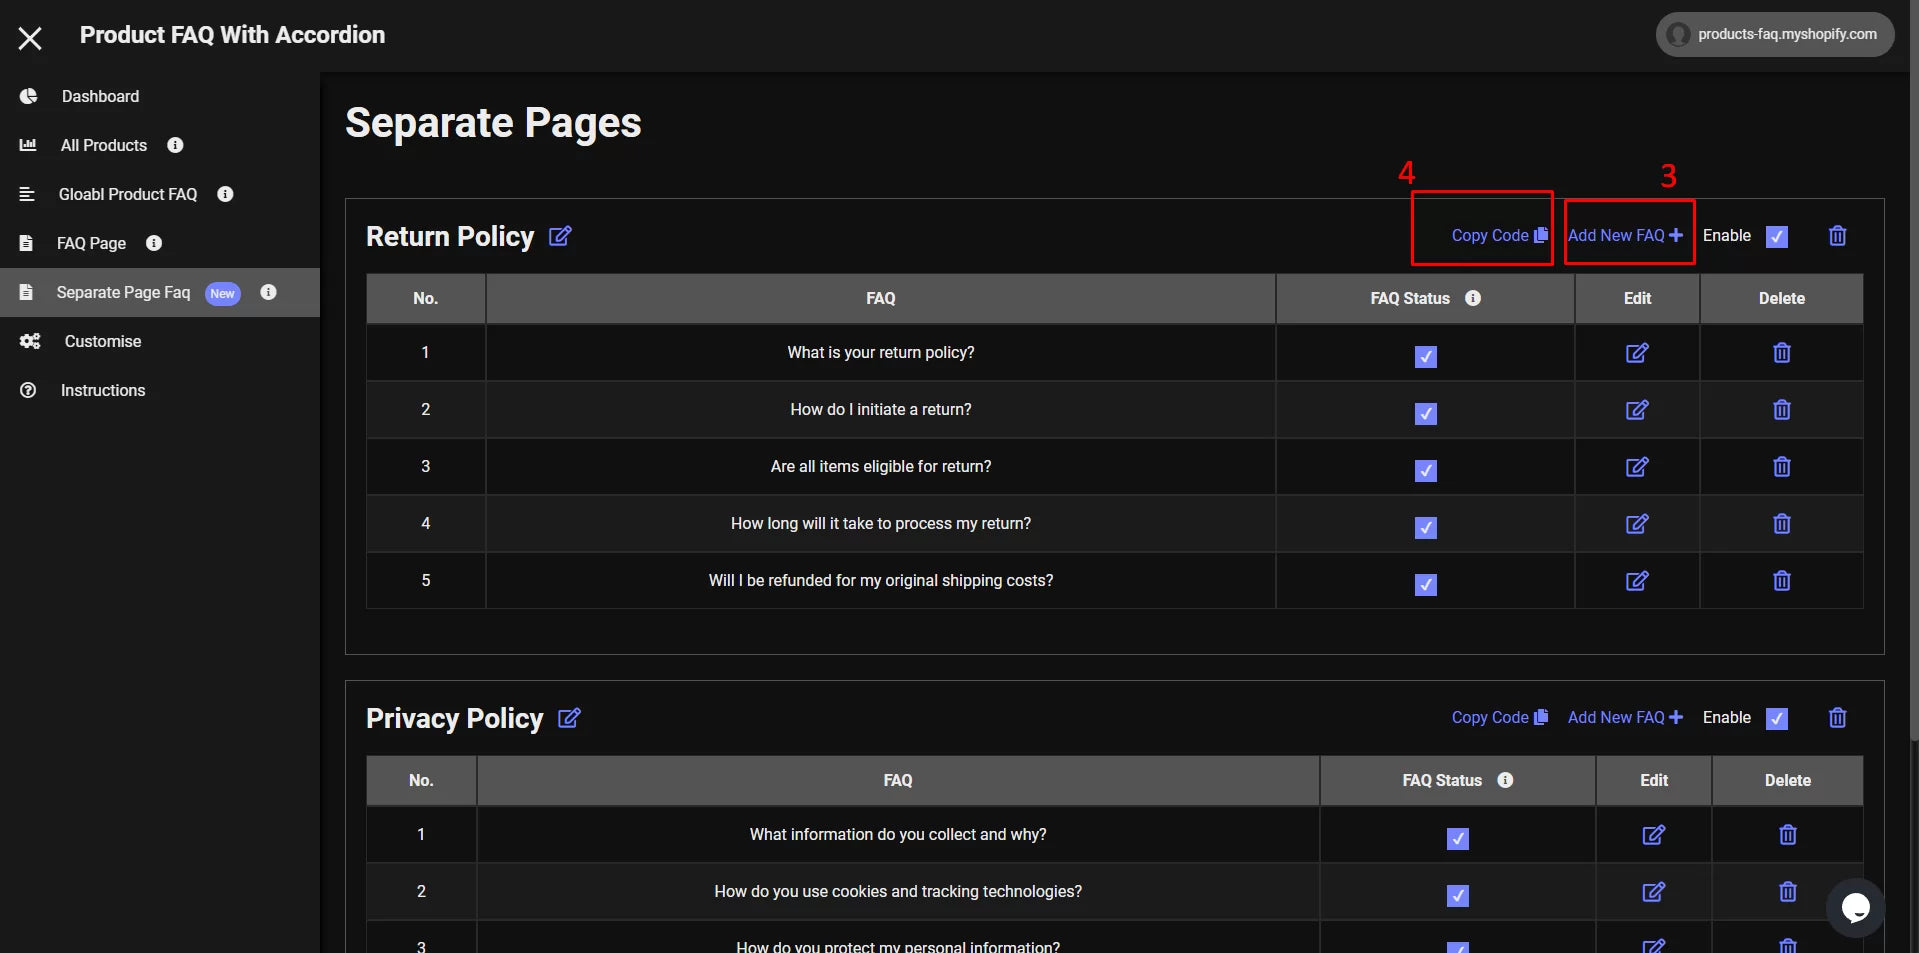Click the edit icon beside Return Policy title
Viewport: 1919px width, 953px height.
pos(560,236)
